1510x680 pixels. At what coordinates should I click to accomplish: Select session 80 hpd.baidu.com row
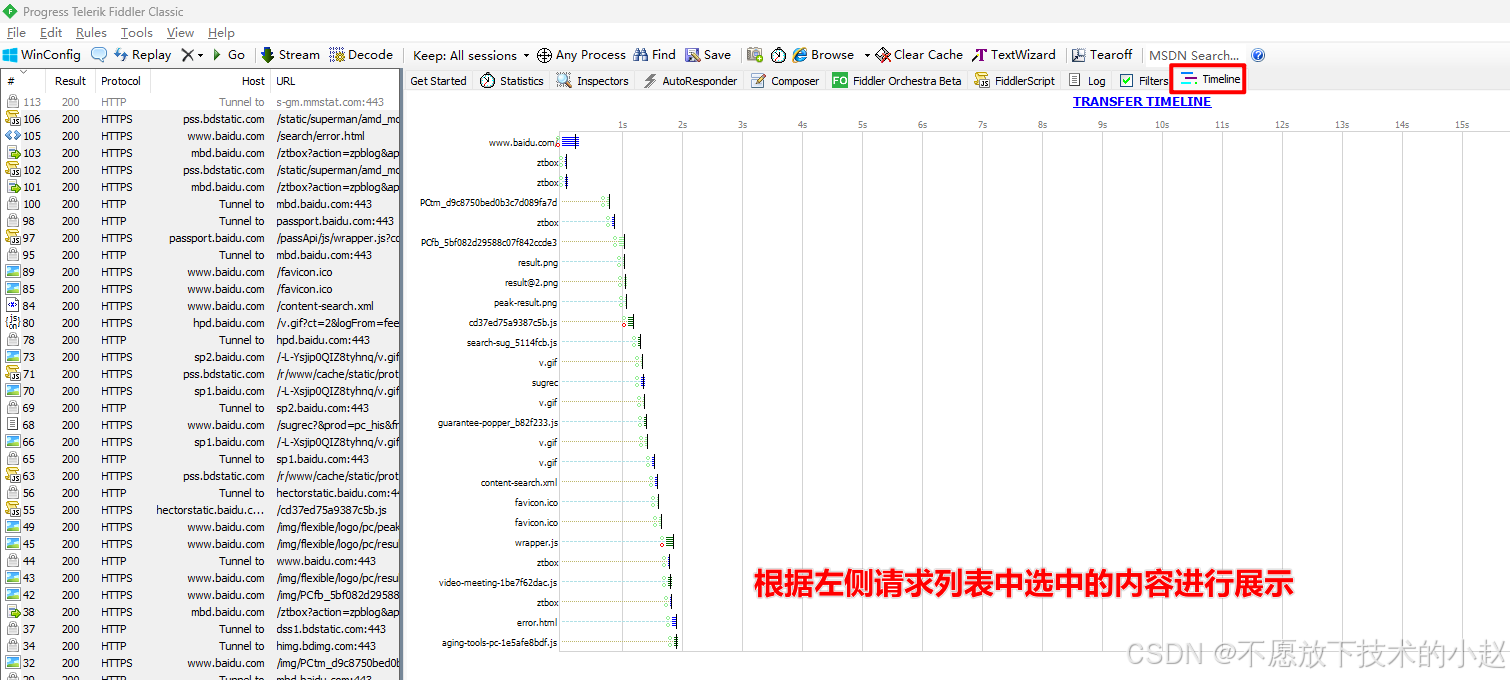pos(200,323)
